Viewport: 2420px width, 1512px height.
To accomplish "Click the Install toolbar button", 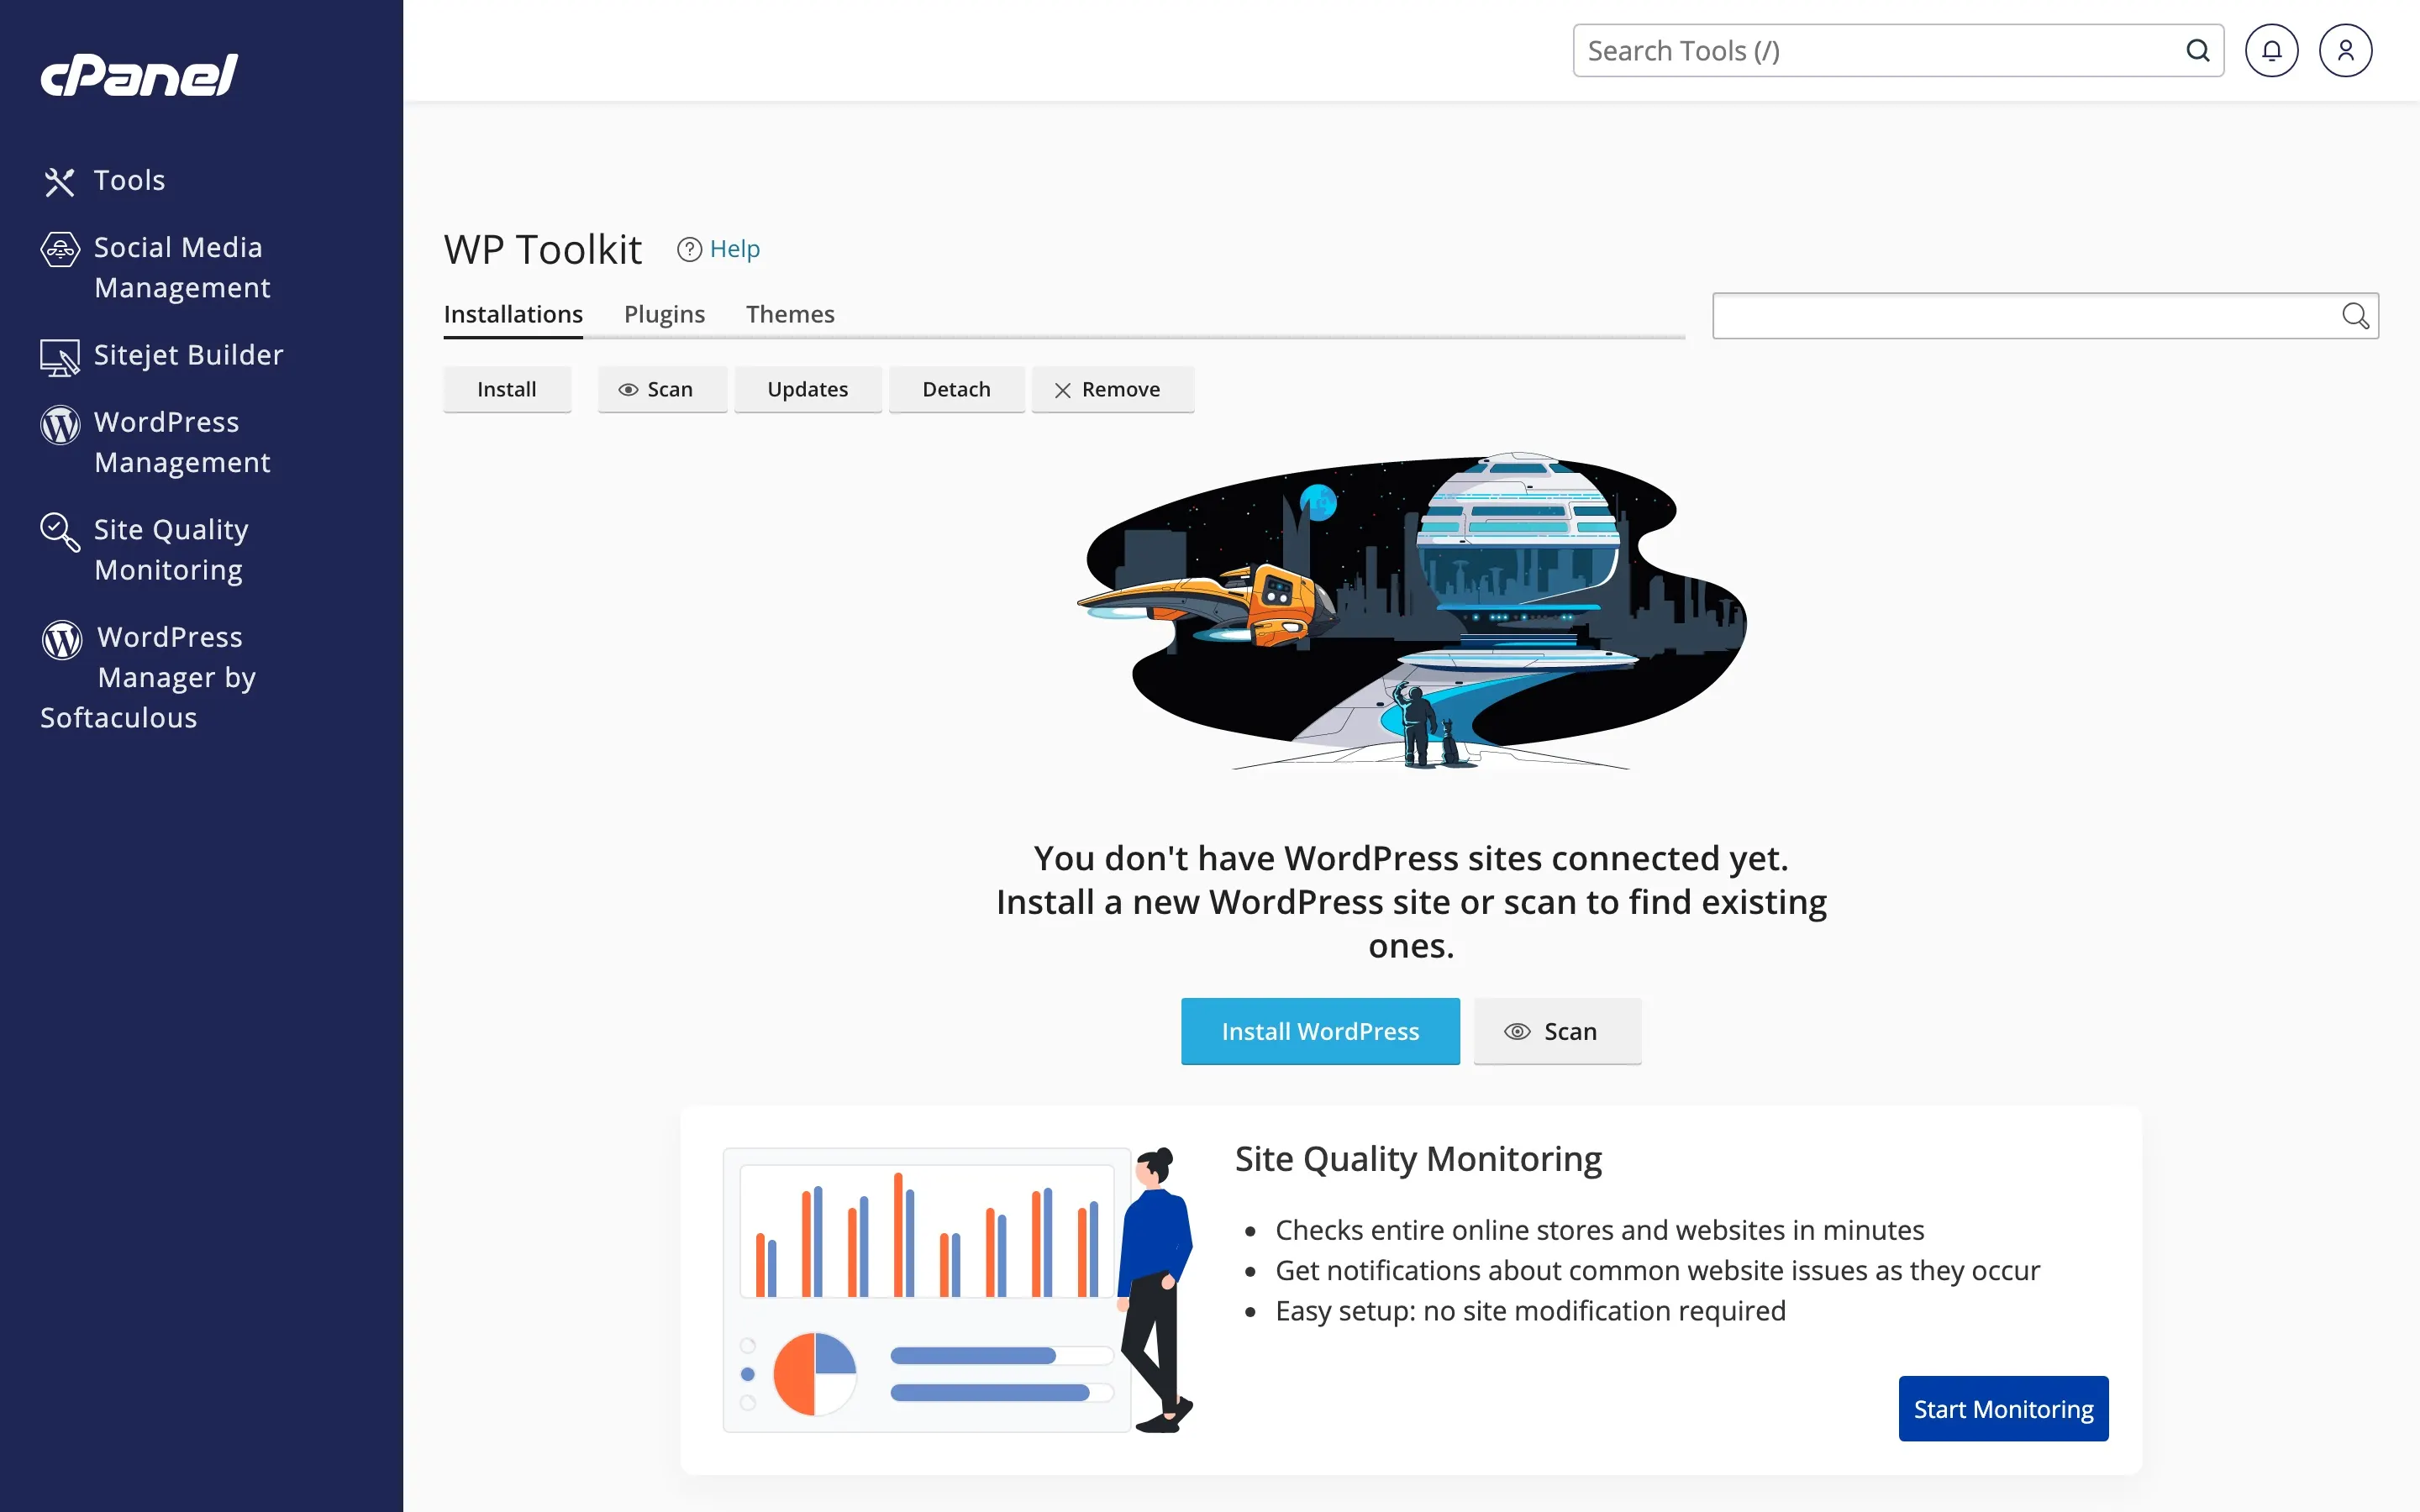I will coord(507,389).
